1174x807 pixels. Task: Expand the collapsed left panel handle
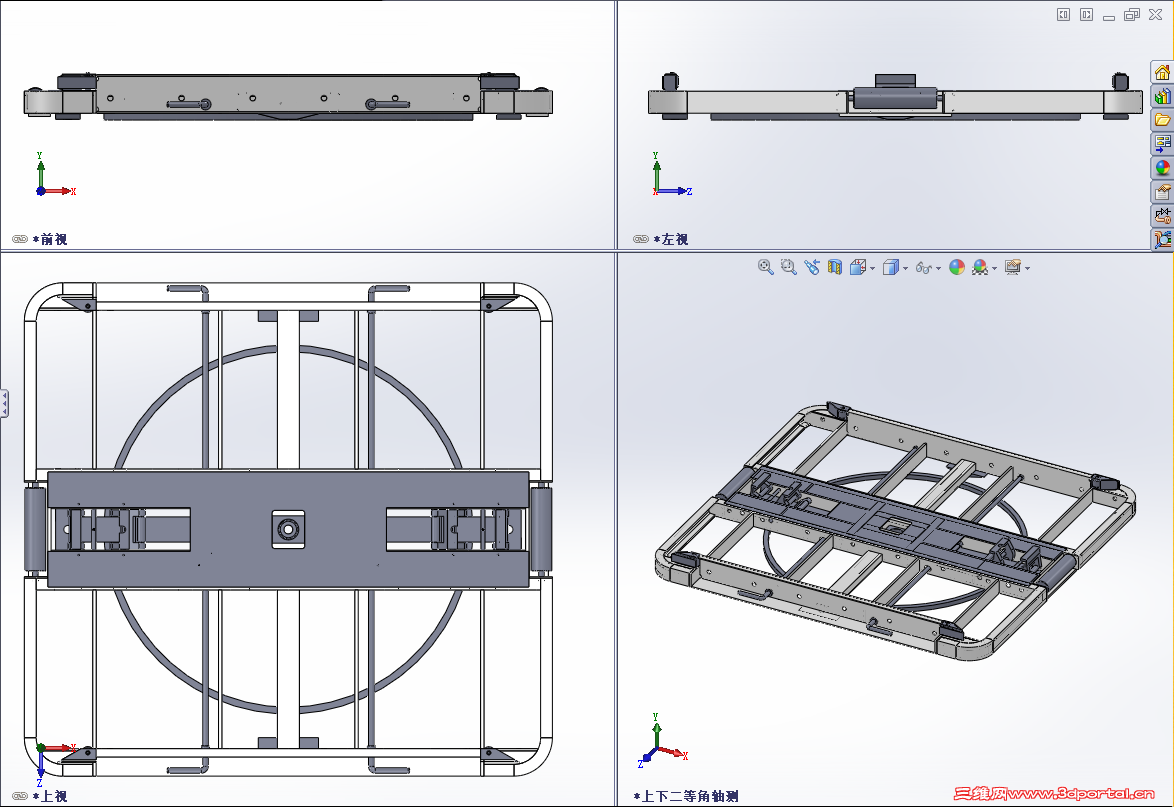pyautogui.click(x=4, y=404)
